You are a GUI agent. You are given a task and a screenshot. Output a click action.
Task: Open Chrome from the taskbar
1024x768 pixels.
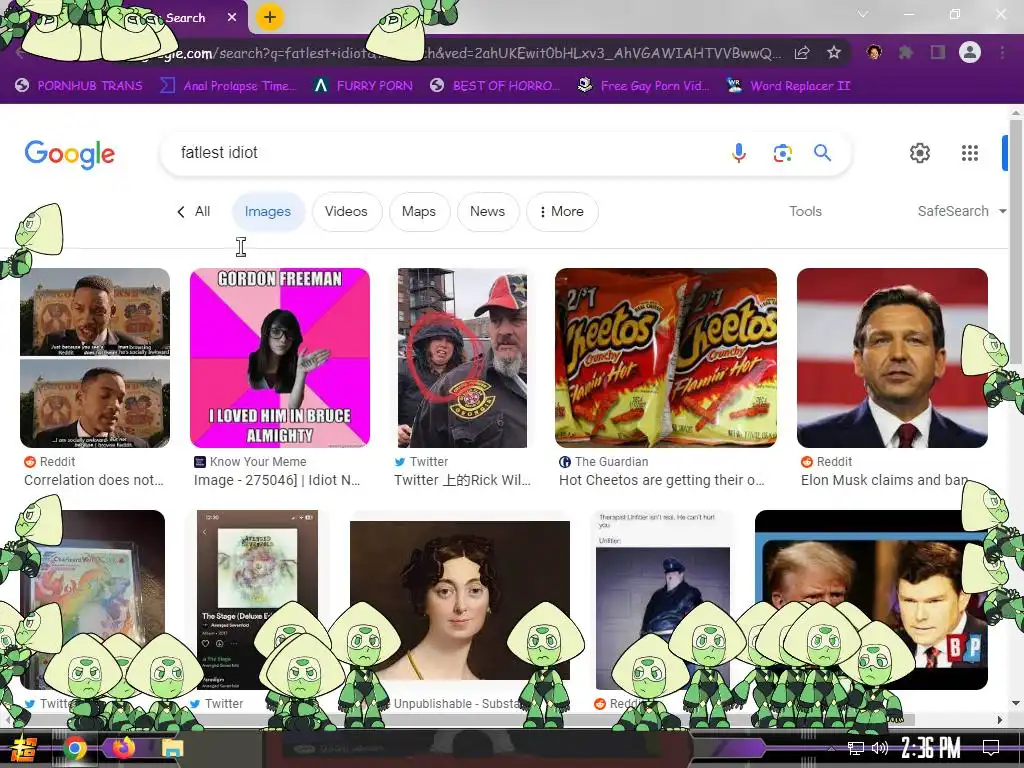[x=75, y=748]
